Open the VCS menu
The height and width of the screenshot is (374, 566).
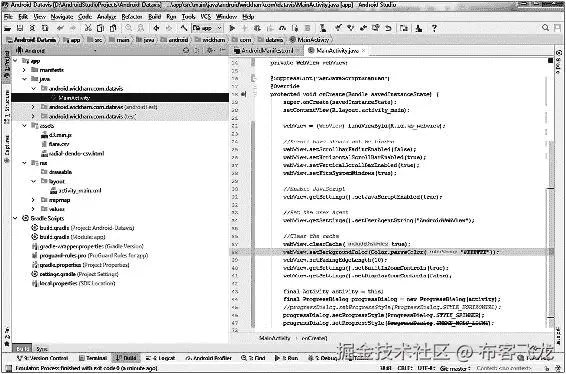[x=206, y=17]
